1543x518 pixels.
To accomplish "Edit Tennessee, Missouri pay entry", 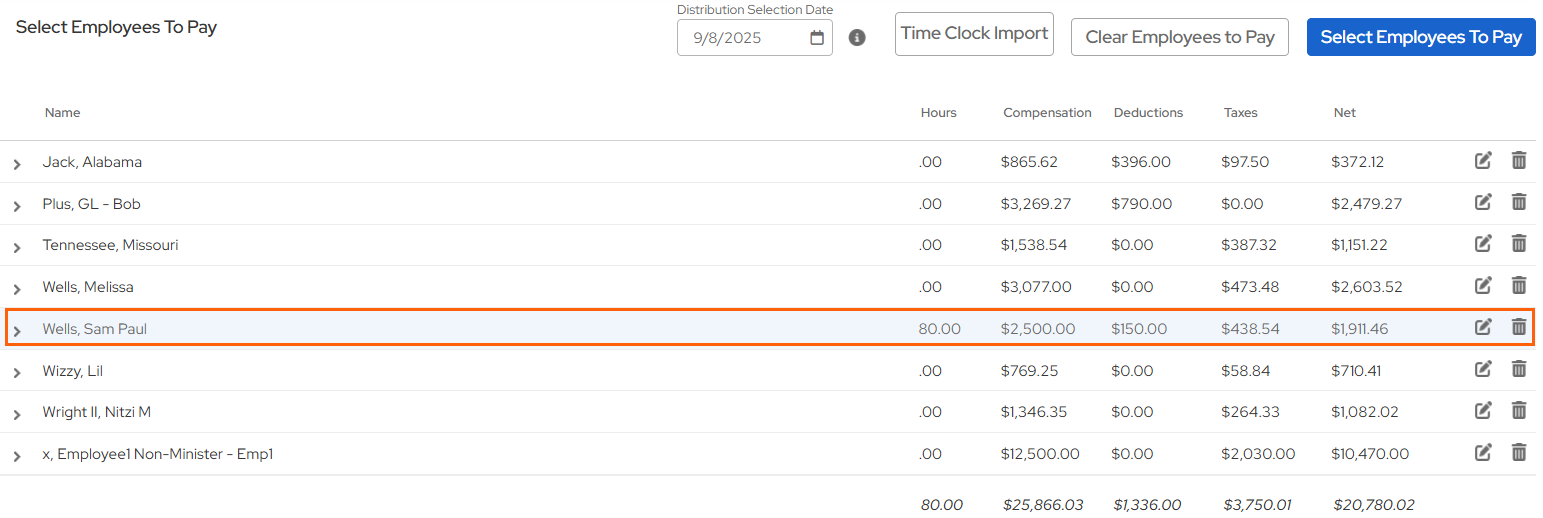I will (x=1483, y=244).
